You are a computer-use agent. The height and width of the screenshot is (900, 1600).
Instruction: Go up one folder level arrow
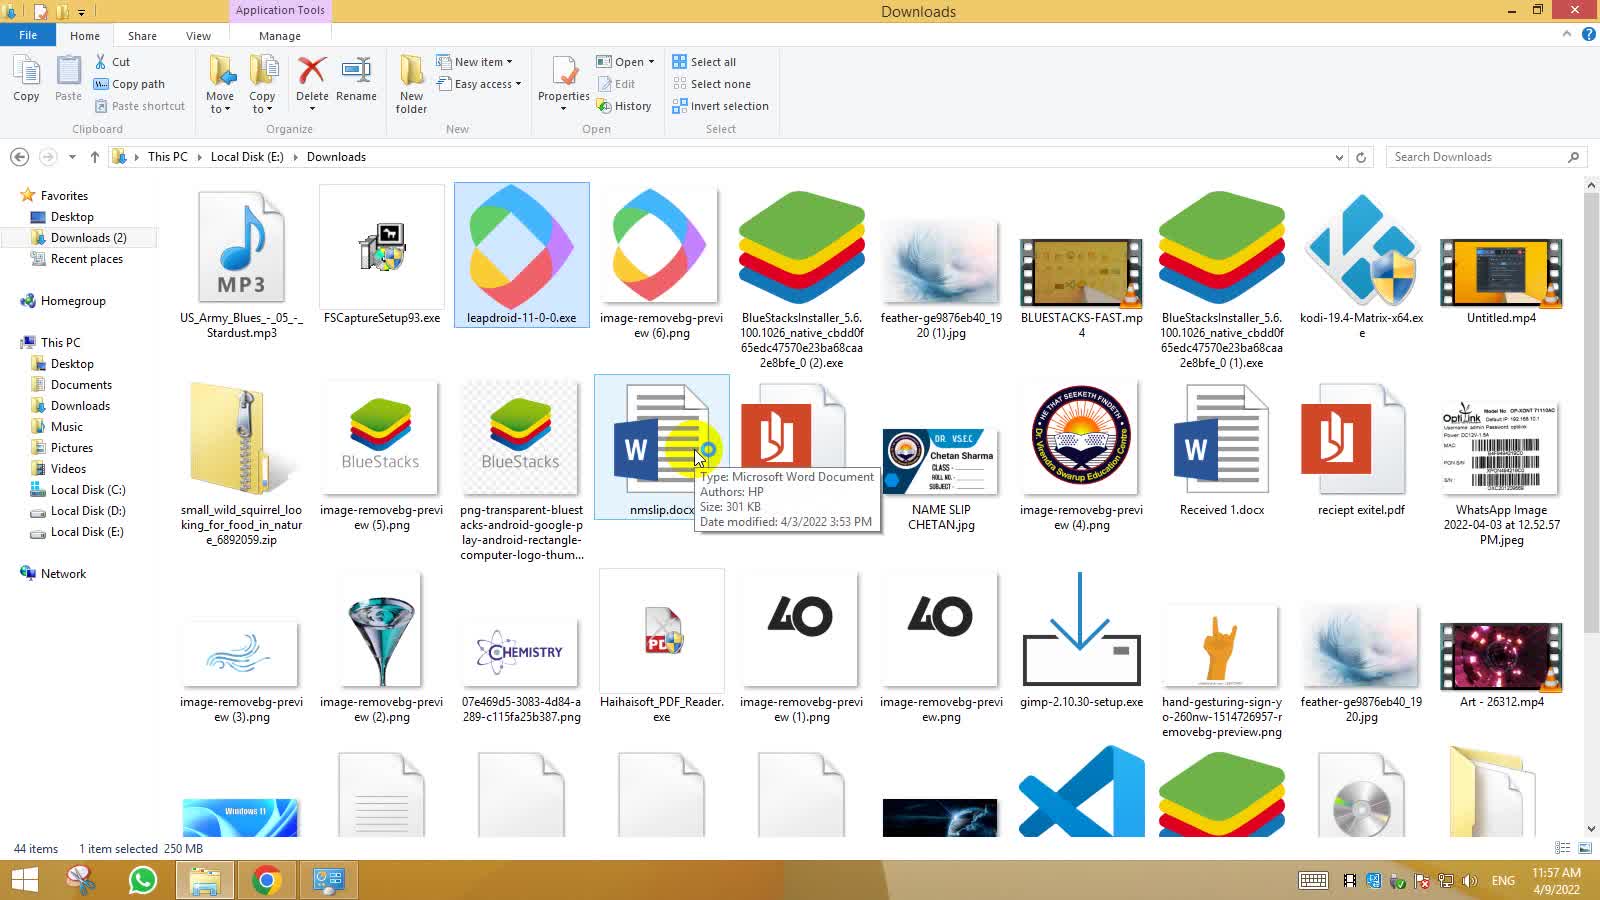click(x=94, y=157)
